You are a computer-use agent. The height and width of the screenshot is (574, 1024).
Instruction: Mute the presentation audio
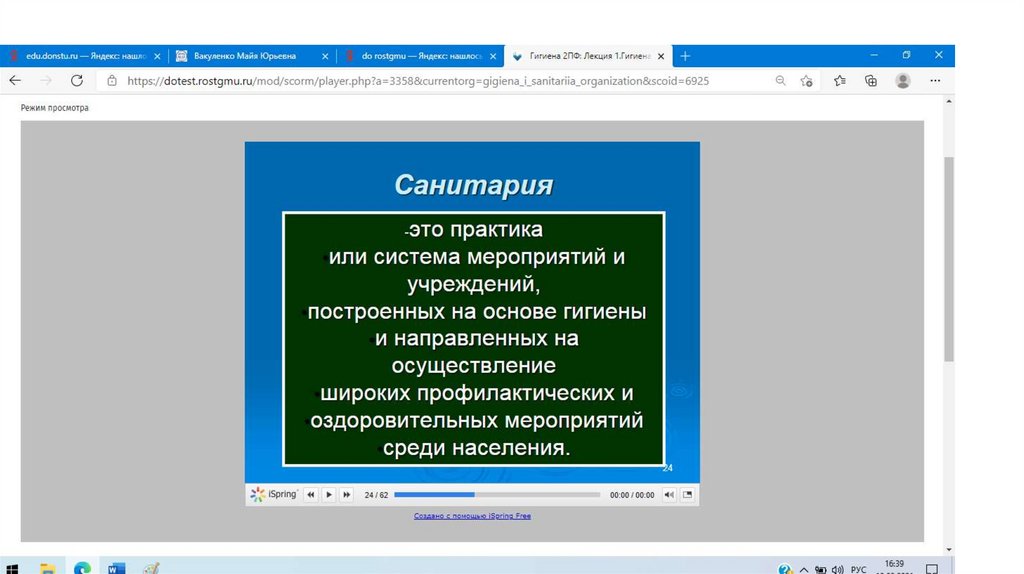[x=669, y=495]
